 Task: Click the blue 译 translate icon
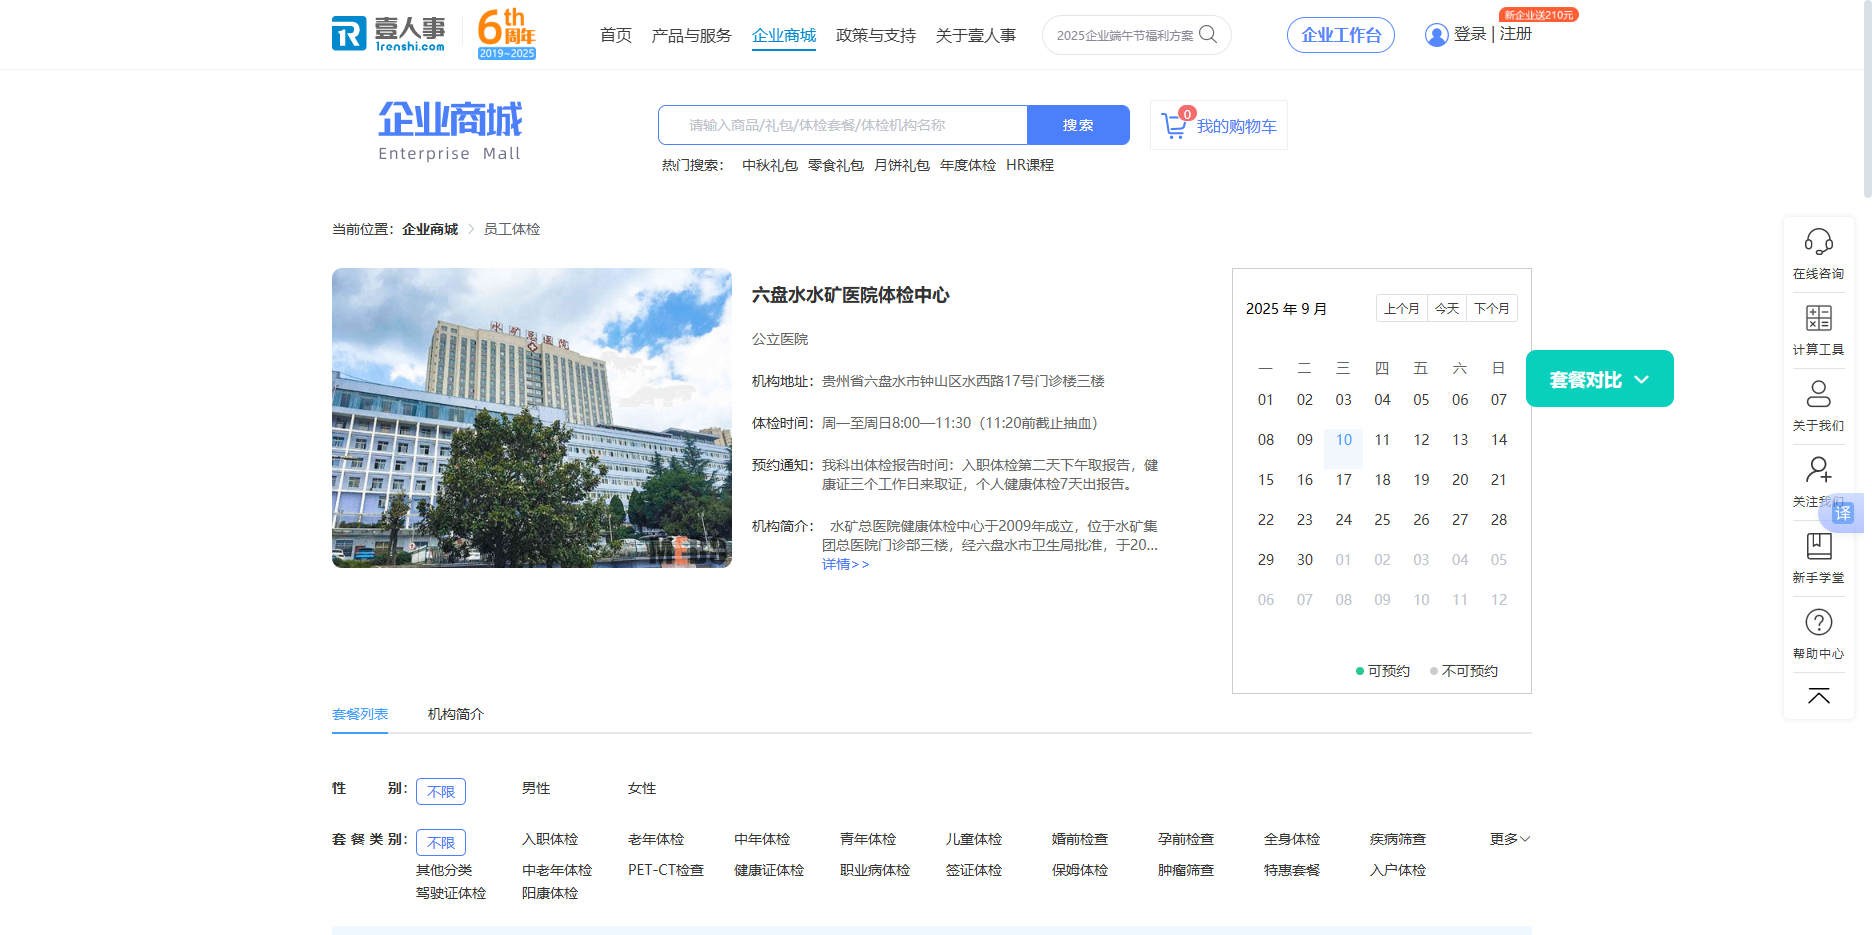(1843, 513)
